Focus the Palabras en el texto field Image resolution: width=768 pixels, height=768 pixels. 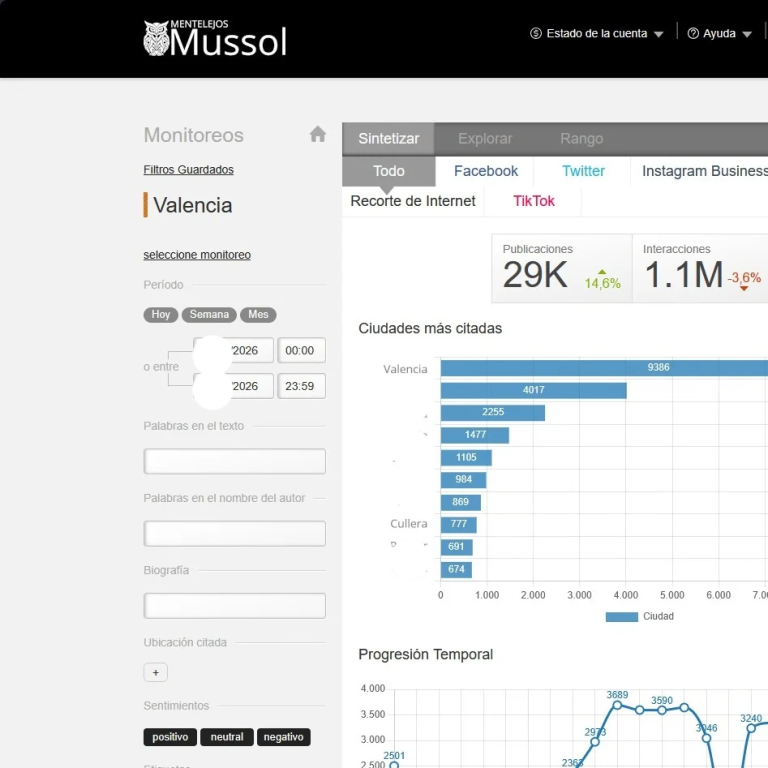[235, 461]
